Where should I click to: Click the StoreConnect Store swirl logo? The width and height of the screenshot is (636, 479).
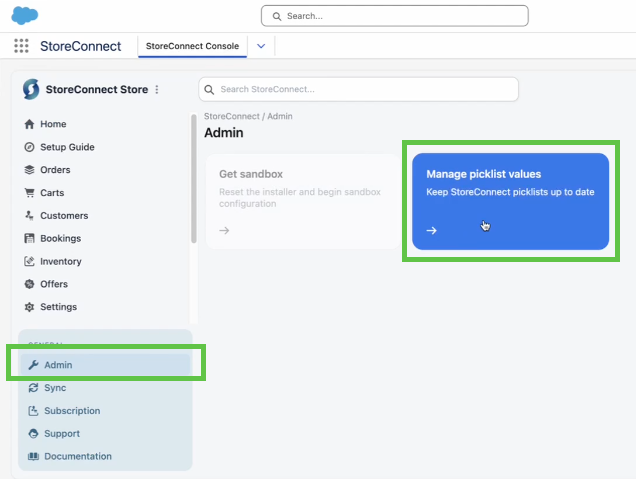pos(31,89)
